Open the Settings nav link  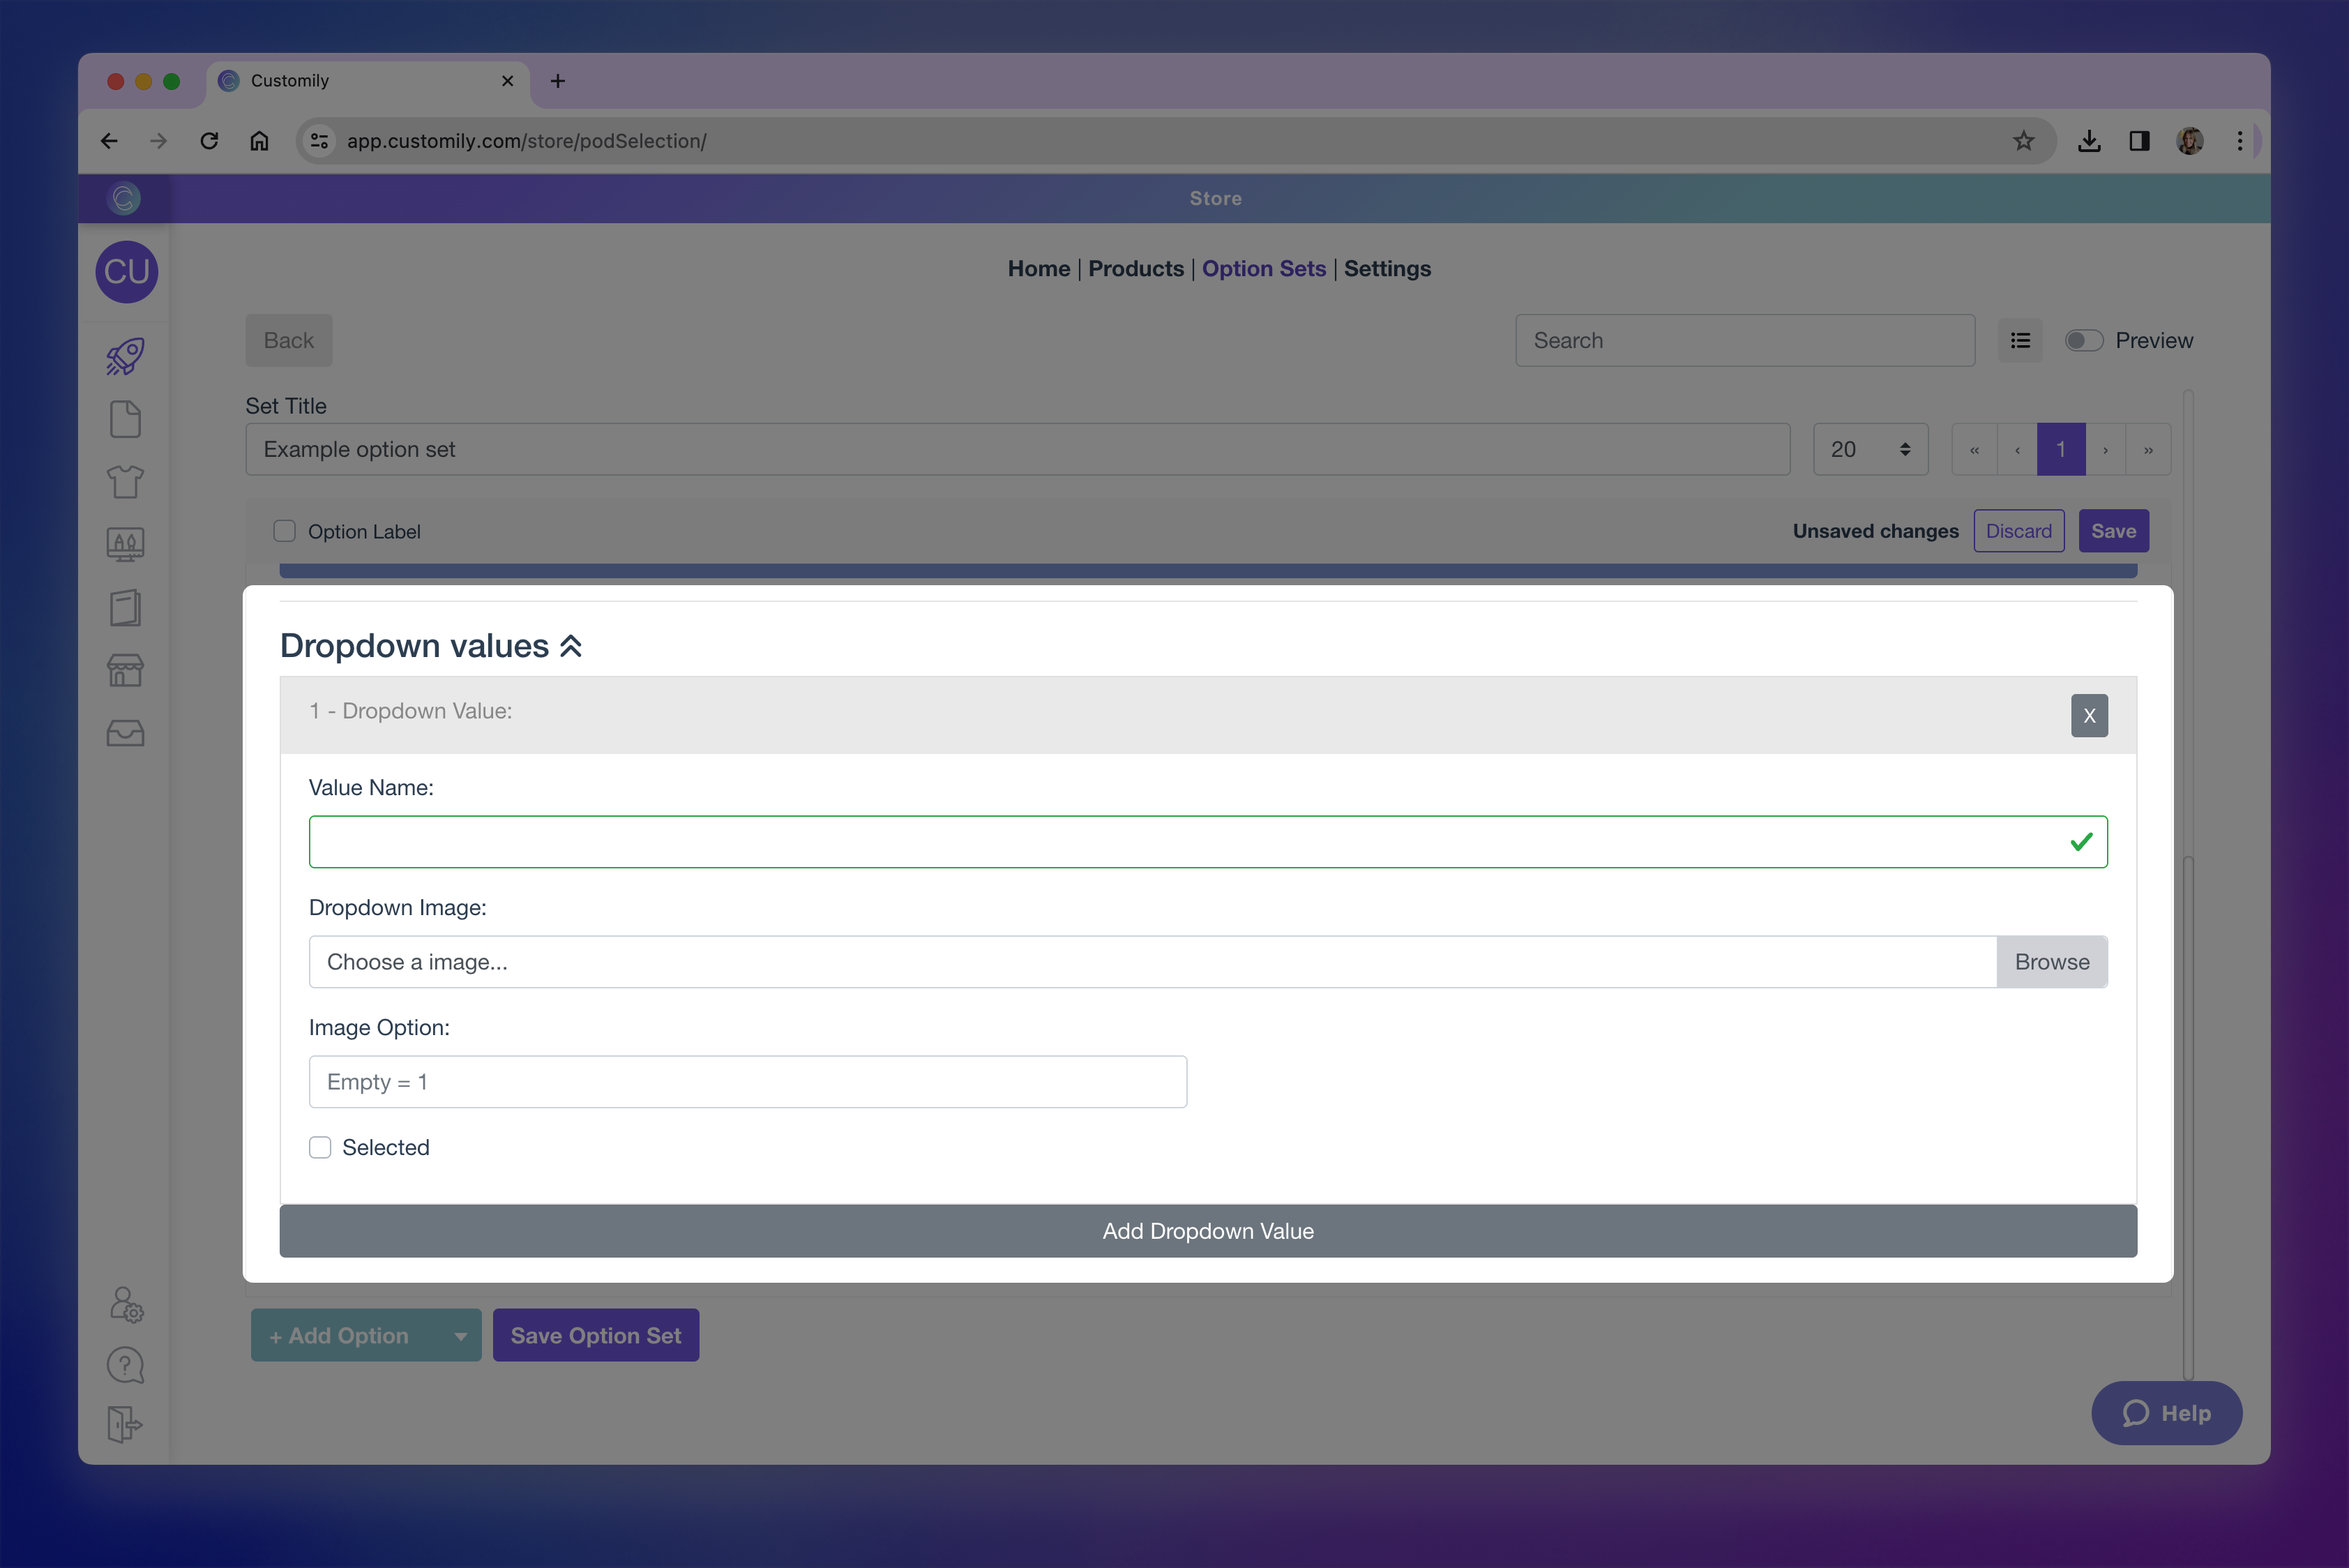(1387, 268)
